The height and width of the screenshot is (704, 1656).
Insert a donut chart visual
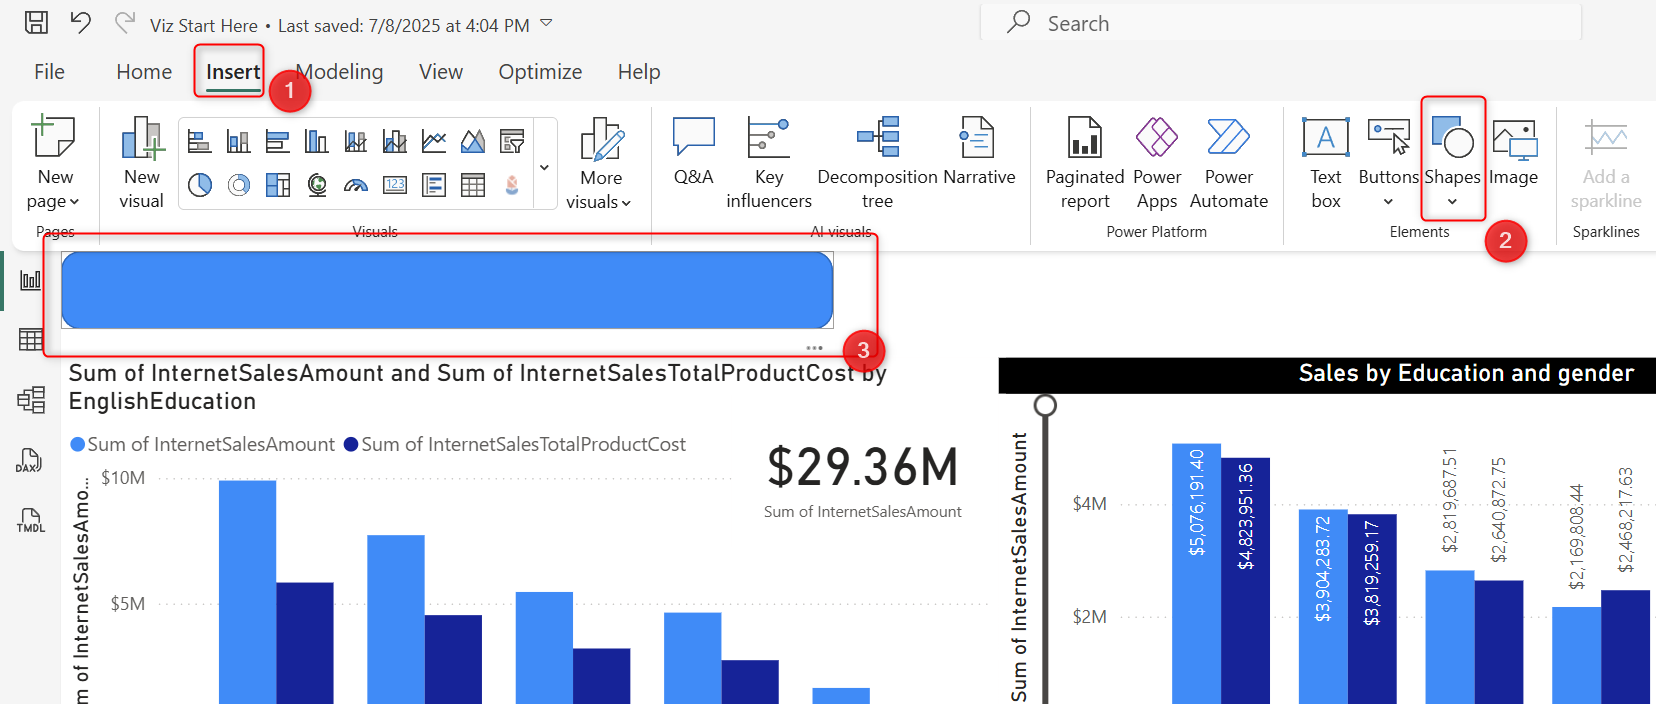coord(239,185)
